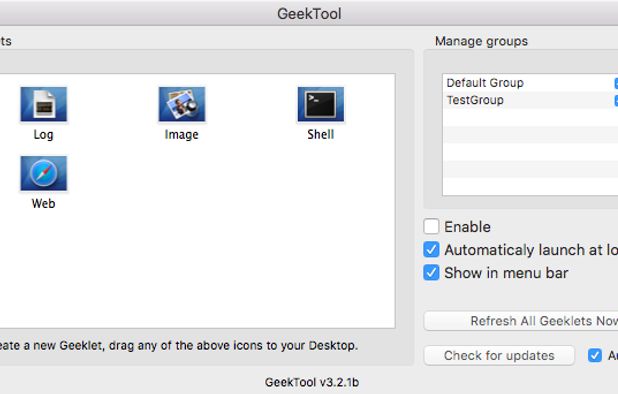Click the Log label text
618x394 pixels.
43,135
